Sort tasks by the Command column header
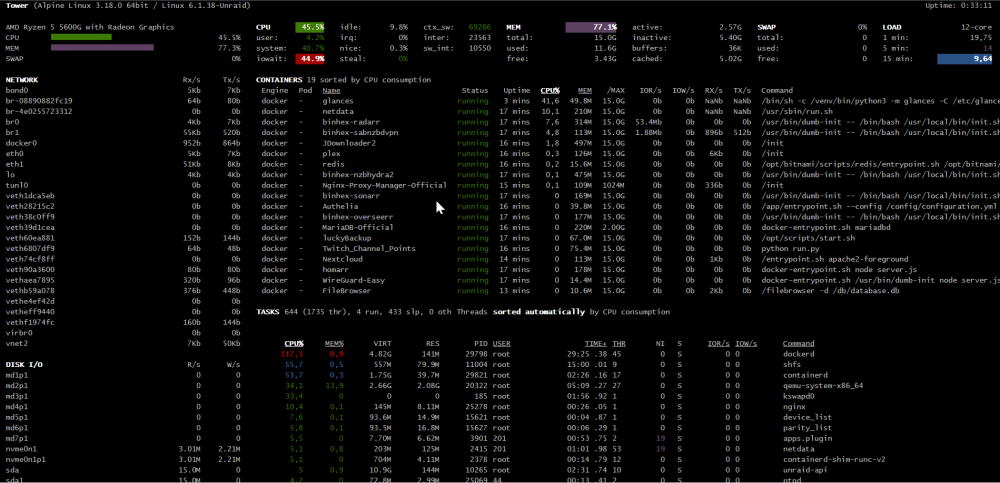1000x483 pixels. coord(798,343)
